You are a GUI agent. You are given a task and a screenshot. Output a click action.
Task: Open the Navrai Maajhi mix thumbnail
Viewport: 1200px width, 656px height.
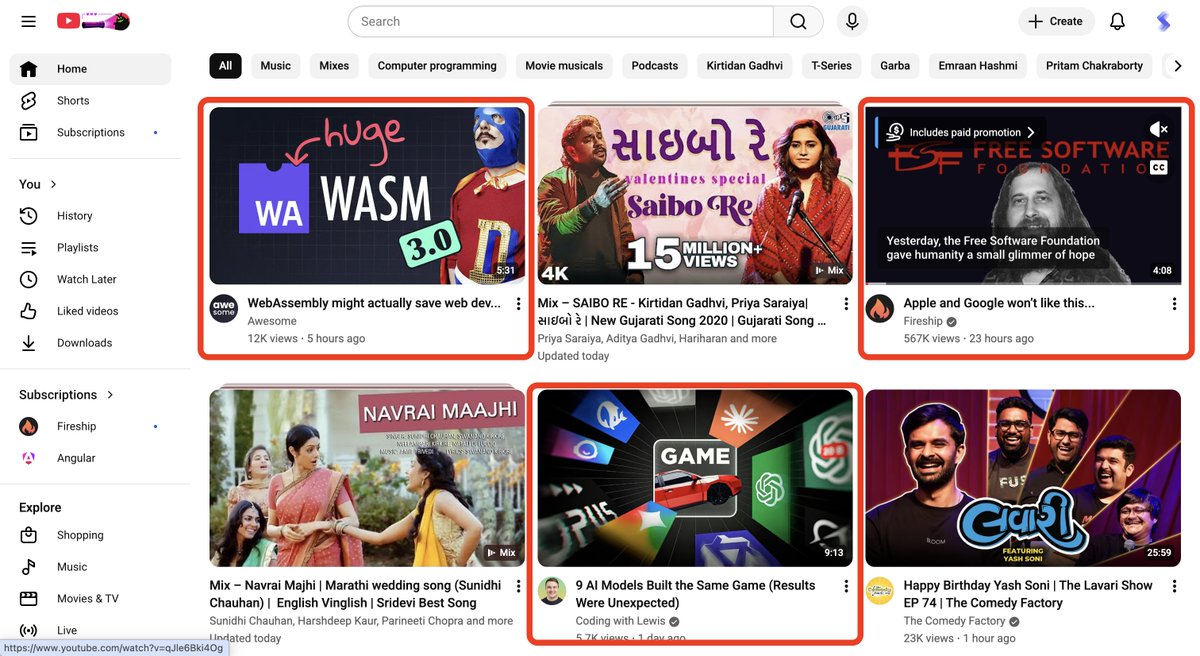367,478
